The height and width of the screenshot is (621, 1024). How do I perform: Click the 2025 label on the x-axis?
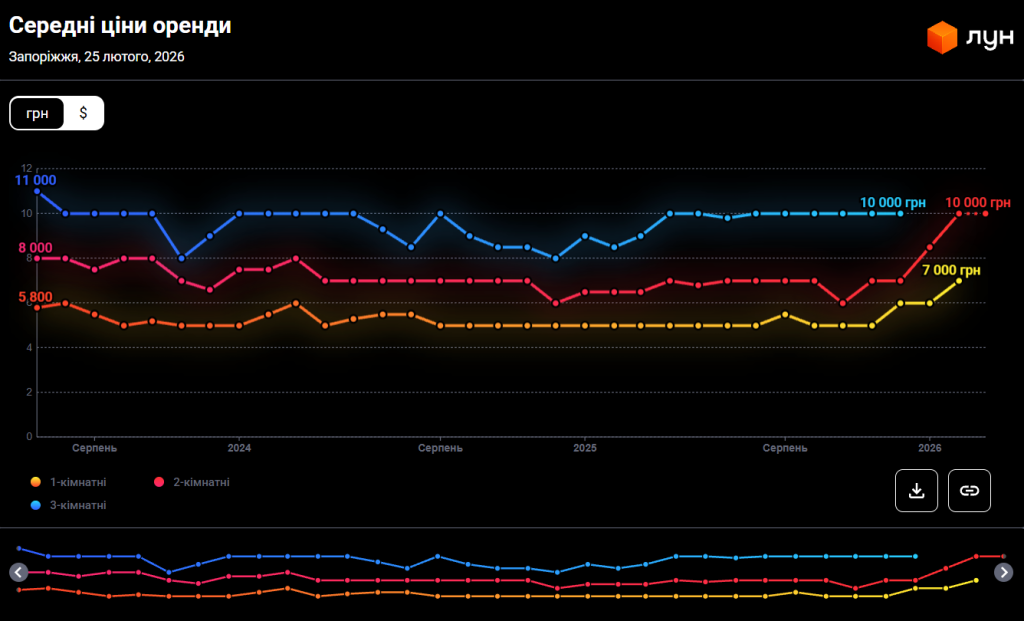(x=585, y=448)
